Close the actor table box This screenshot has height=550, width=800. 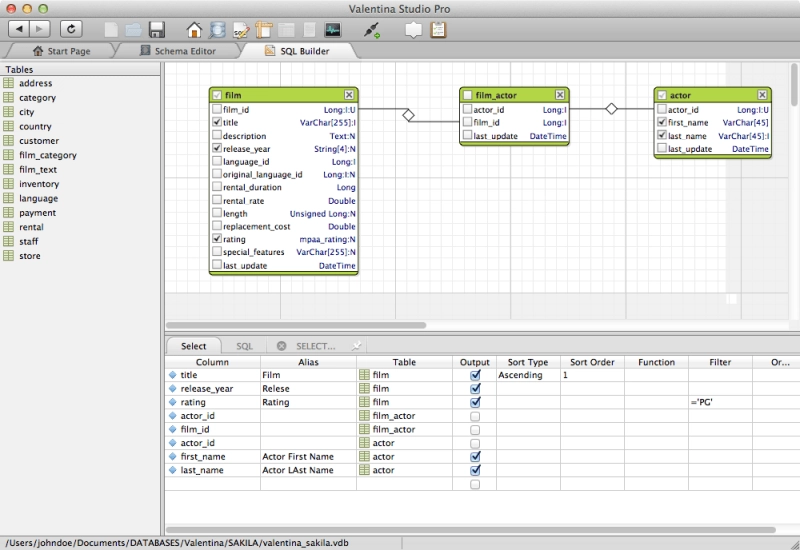pos(762,95)
